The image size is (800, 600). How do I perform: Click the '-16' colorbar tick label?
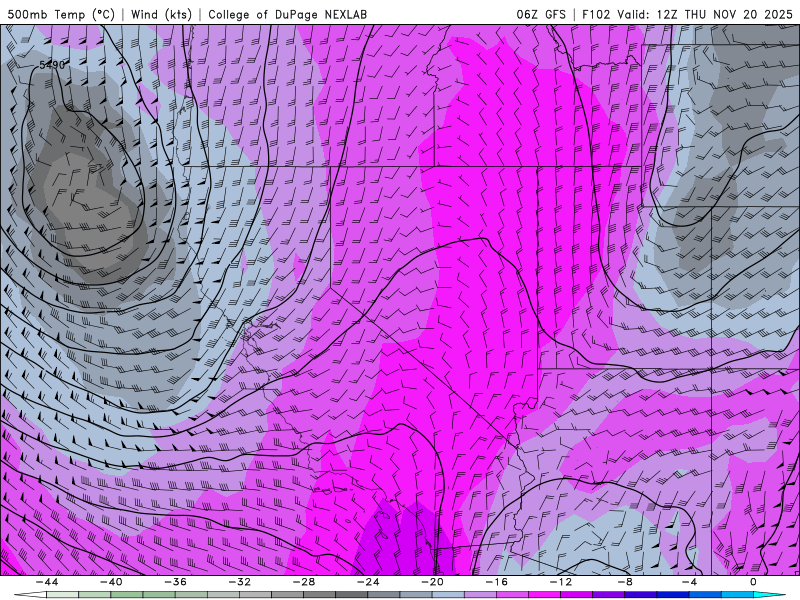click(496, 582)
